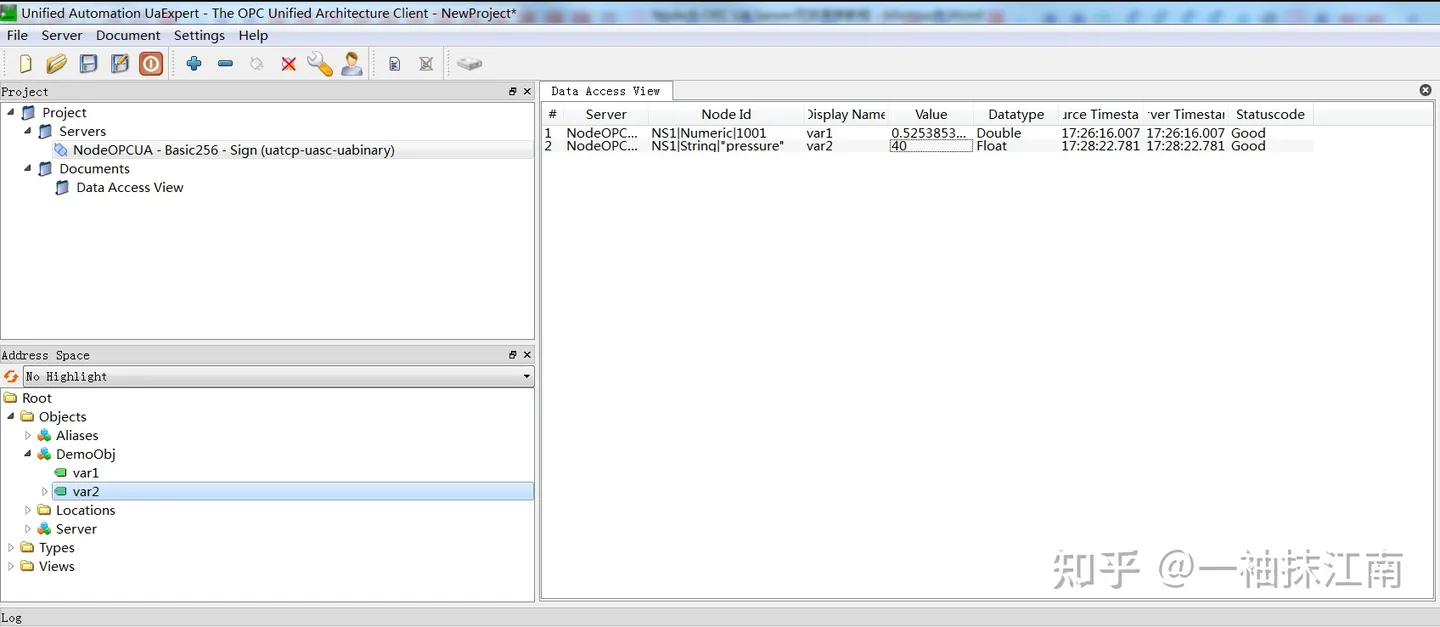Disconnect server with the red X icon
The image size is (1440, 627).
[289, 64]
